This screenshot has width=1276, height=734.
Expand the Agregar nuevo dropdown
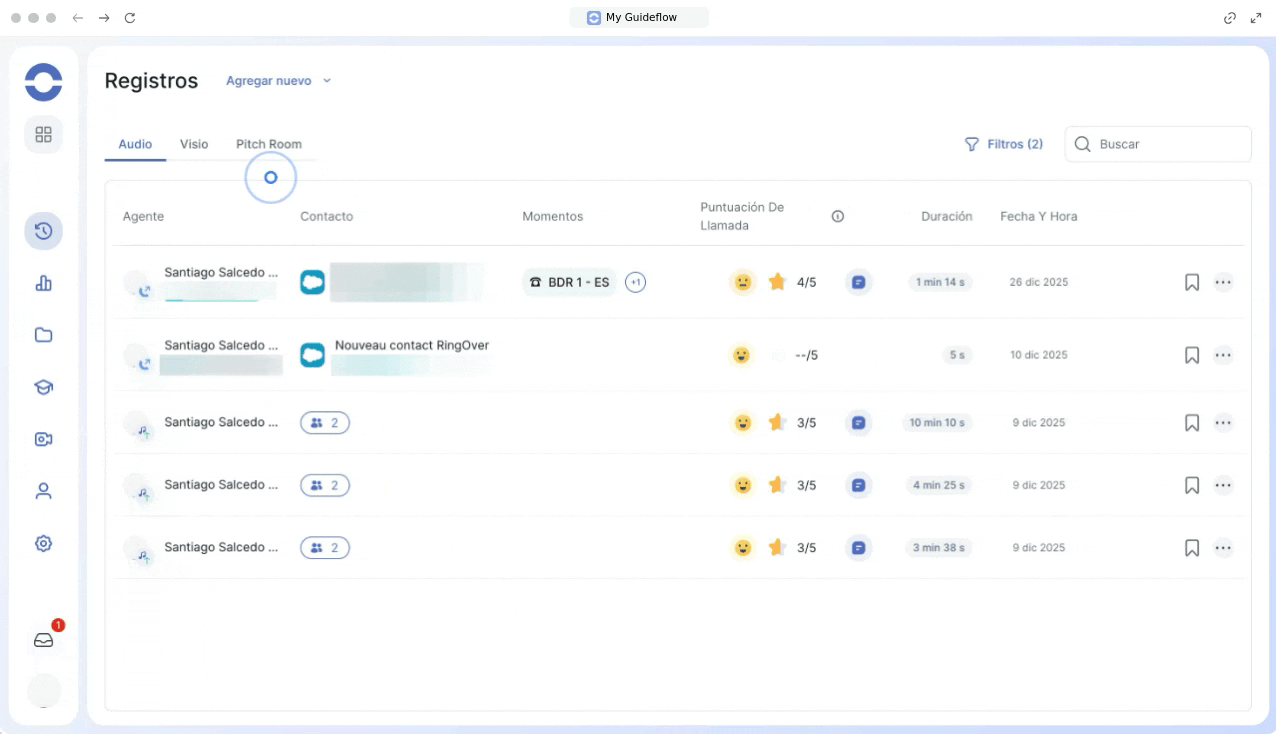(x=278, y=81)
